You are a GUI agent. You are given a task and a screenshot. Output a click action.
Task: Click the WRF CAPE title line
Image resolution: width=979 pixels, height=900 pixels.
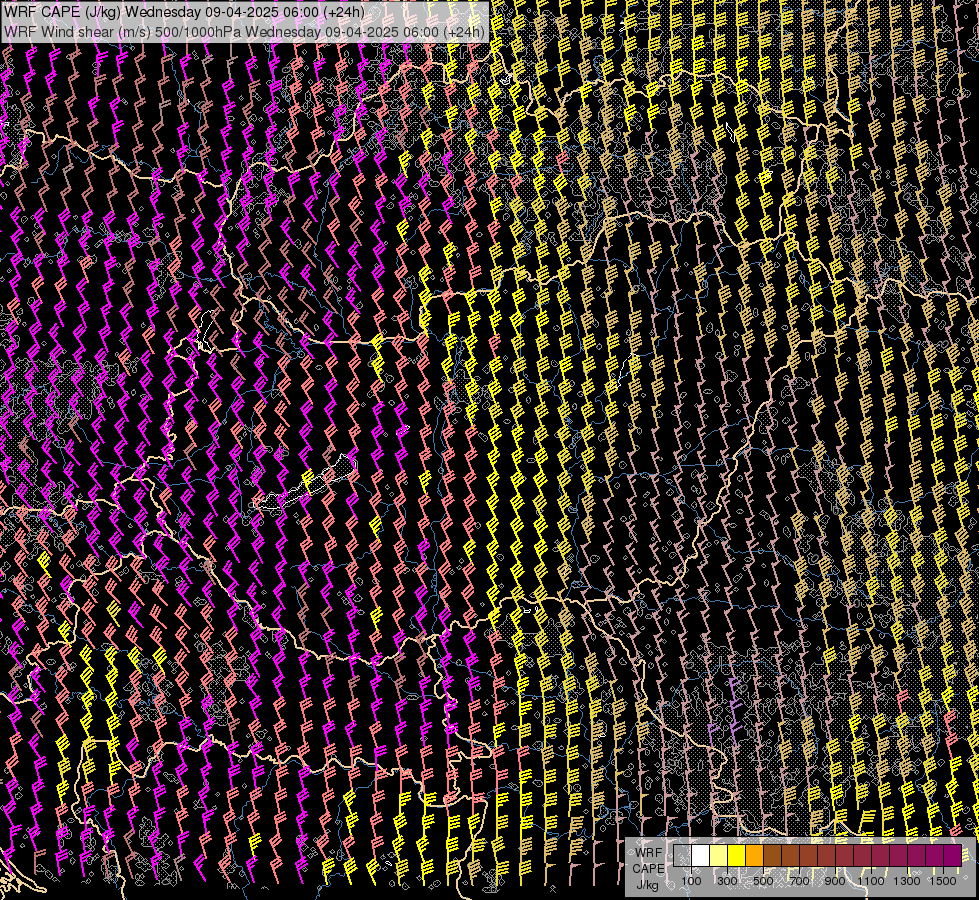pos(185,12)
